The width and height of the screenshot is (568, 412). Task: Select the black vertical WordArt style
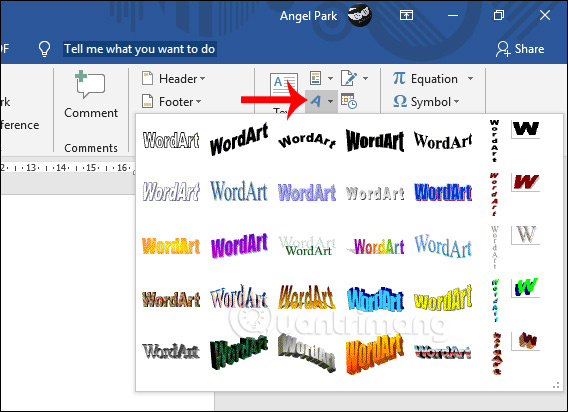tap(494, 141)
